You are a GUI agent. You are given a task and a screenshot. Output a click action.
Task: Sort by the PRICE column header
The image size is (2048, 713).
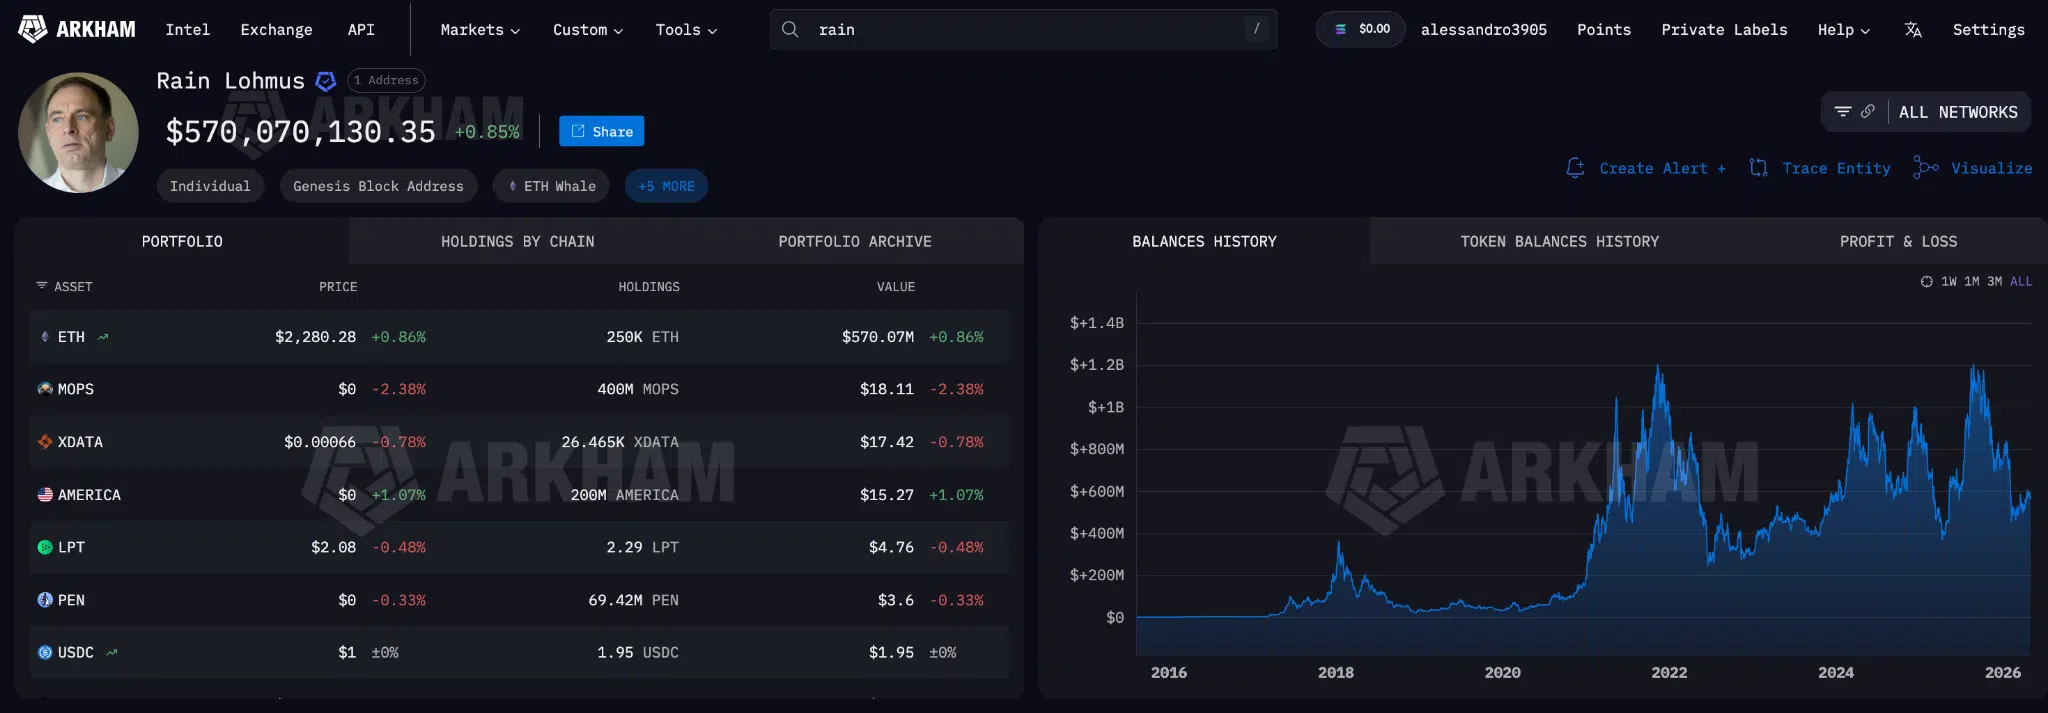click(x=338, y=287)
